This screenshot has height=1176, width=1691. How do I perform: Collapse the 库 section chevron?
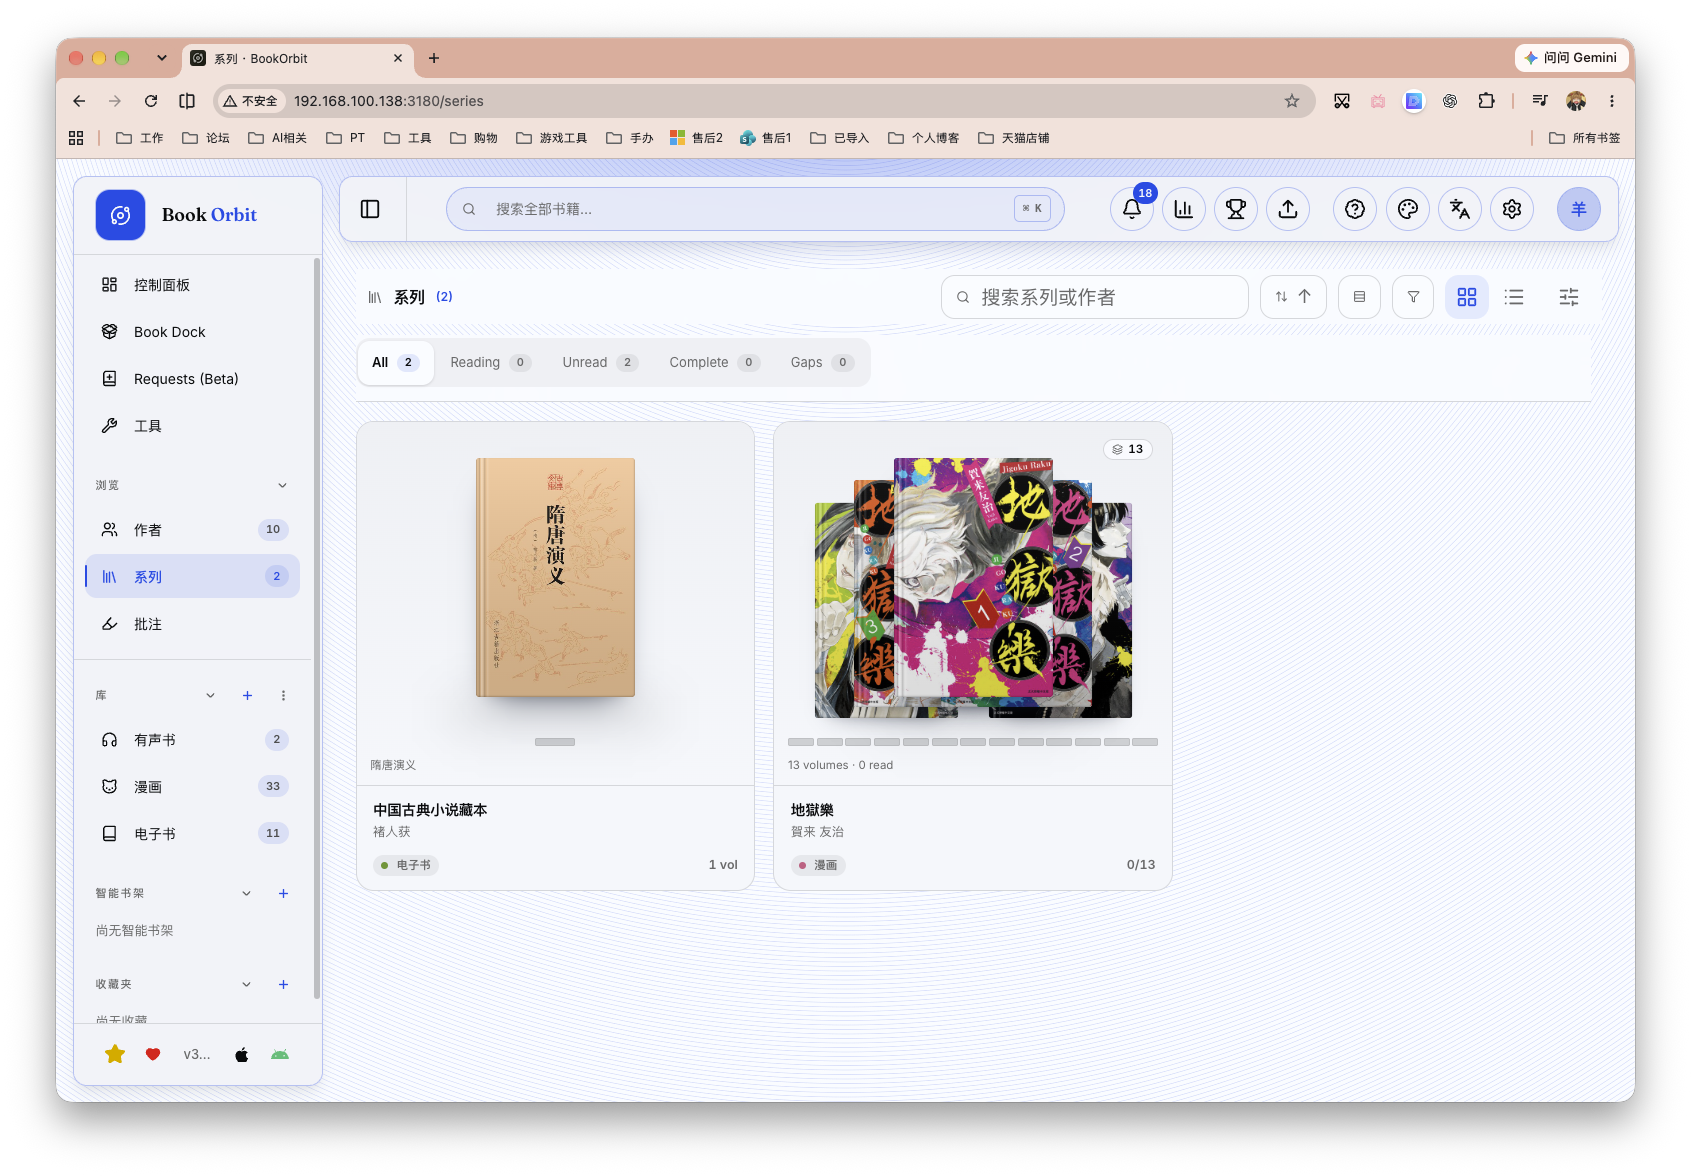(x=210, y=695)
